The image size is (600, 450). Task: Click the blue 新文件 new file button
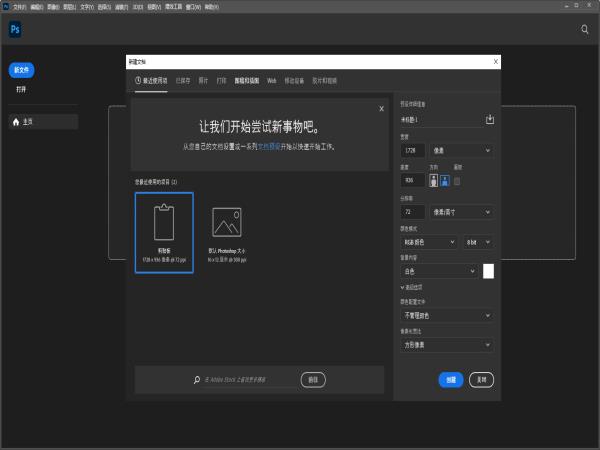21,70
